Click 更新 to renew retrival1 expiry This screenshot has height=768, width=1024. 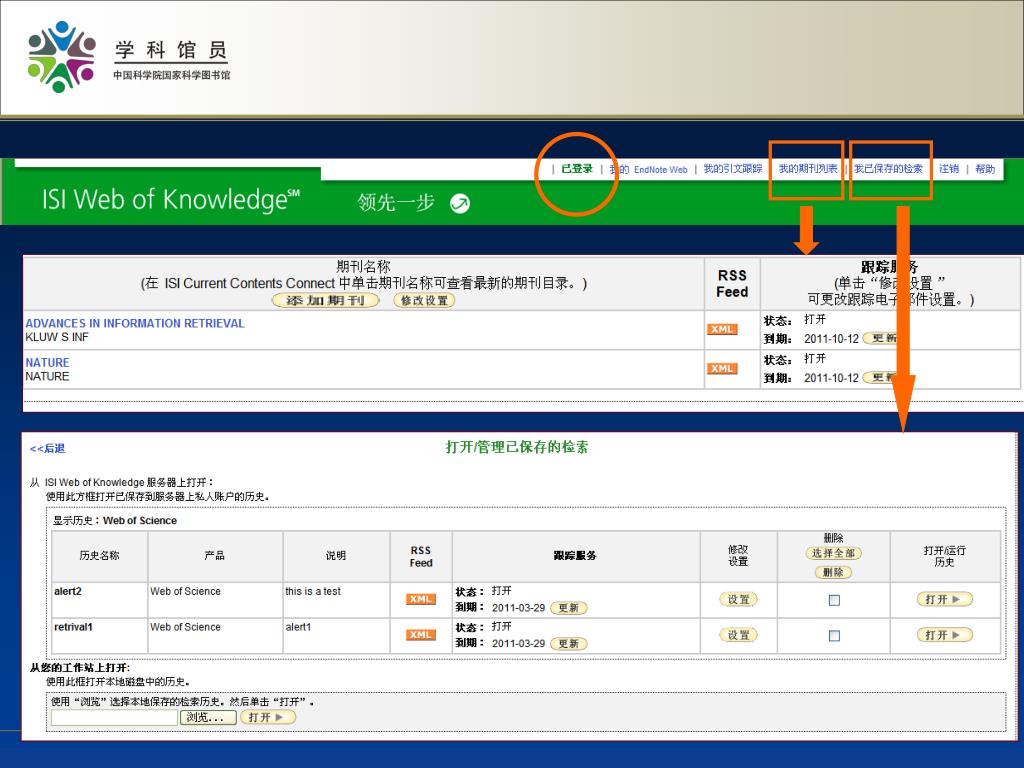click(569, 643)
